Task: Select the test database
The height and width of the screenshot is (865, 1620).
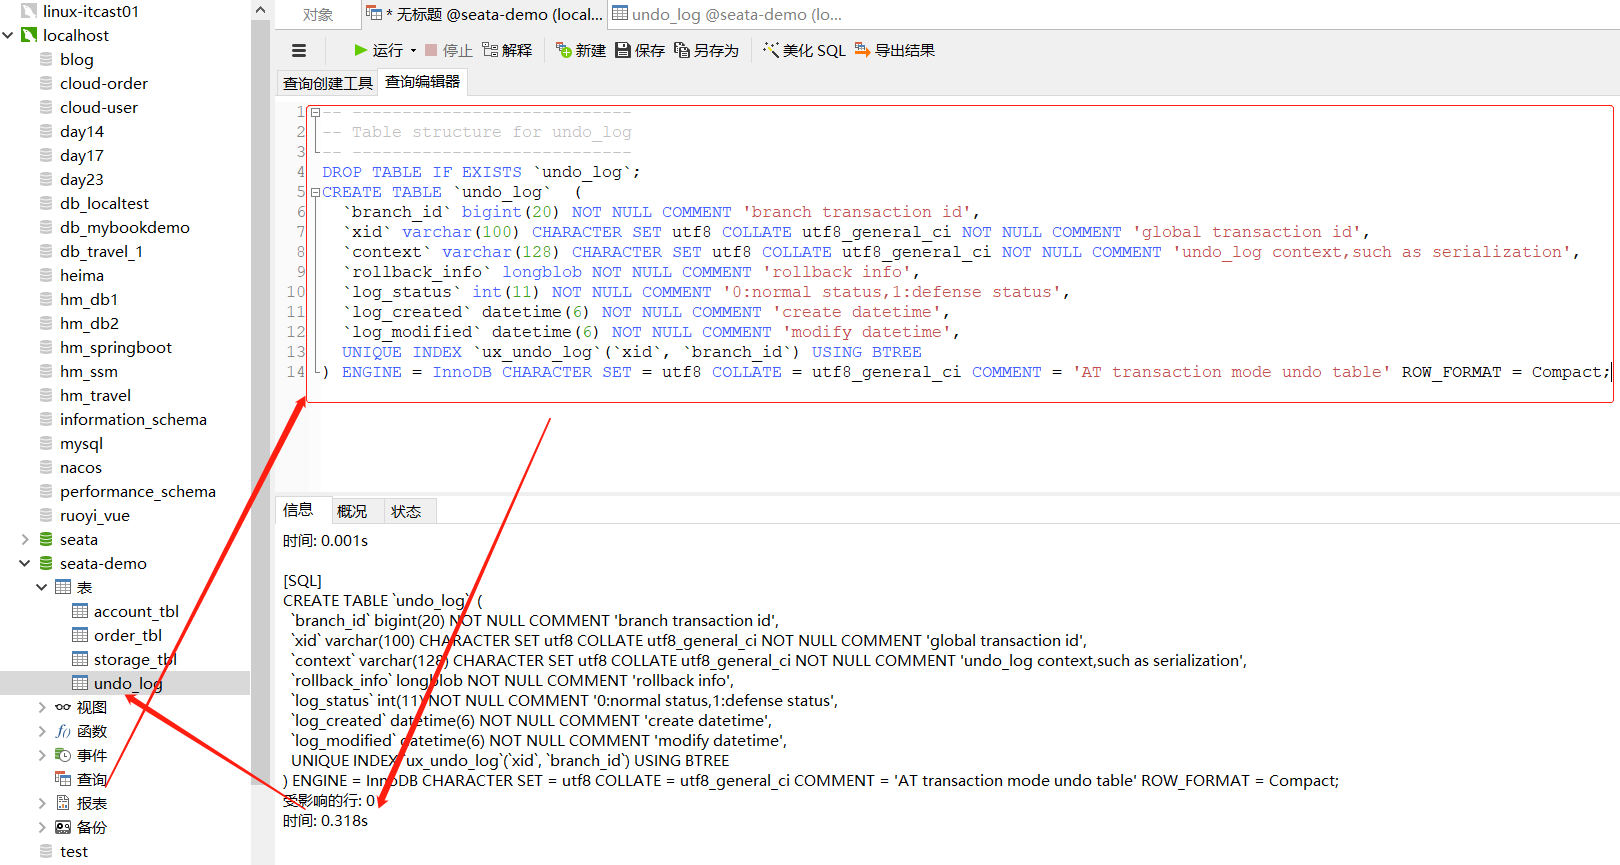Action: pyautogui.click(x=73, y=851)
